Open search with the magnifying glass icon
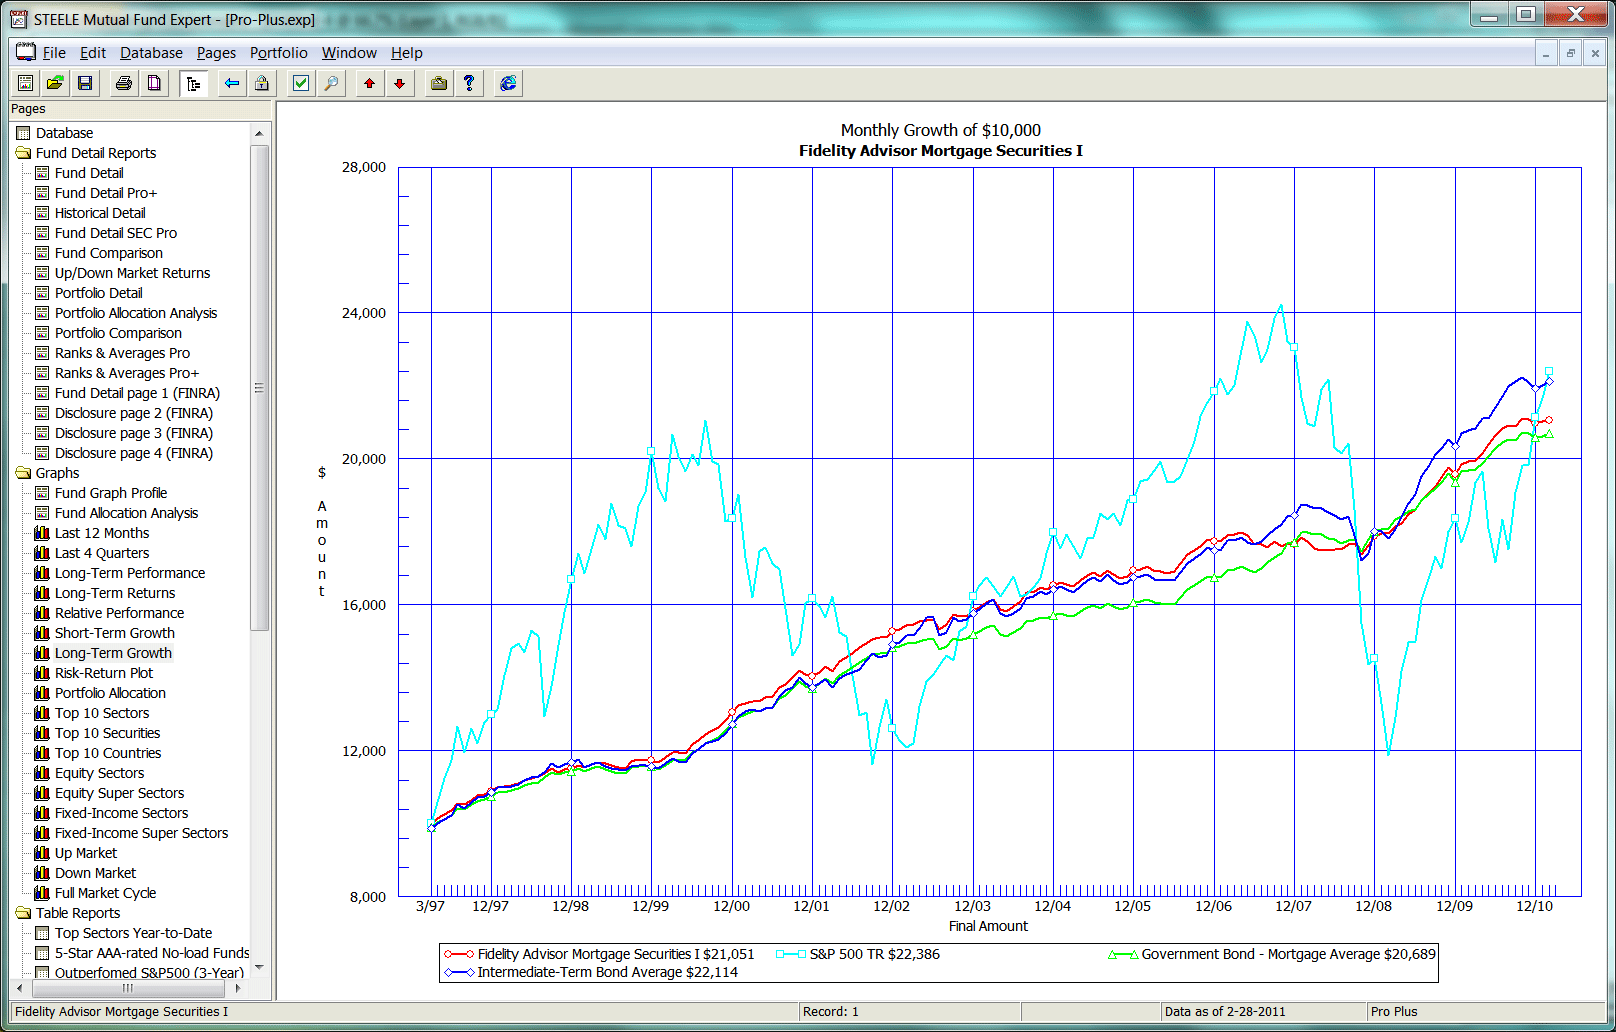Image resolution: width=1616 pixels, height=1032 pixels. coord(331,83)
